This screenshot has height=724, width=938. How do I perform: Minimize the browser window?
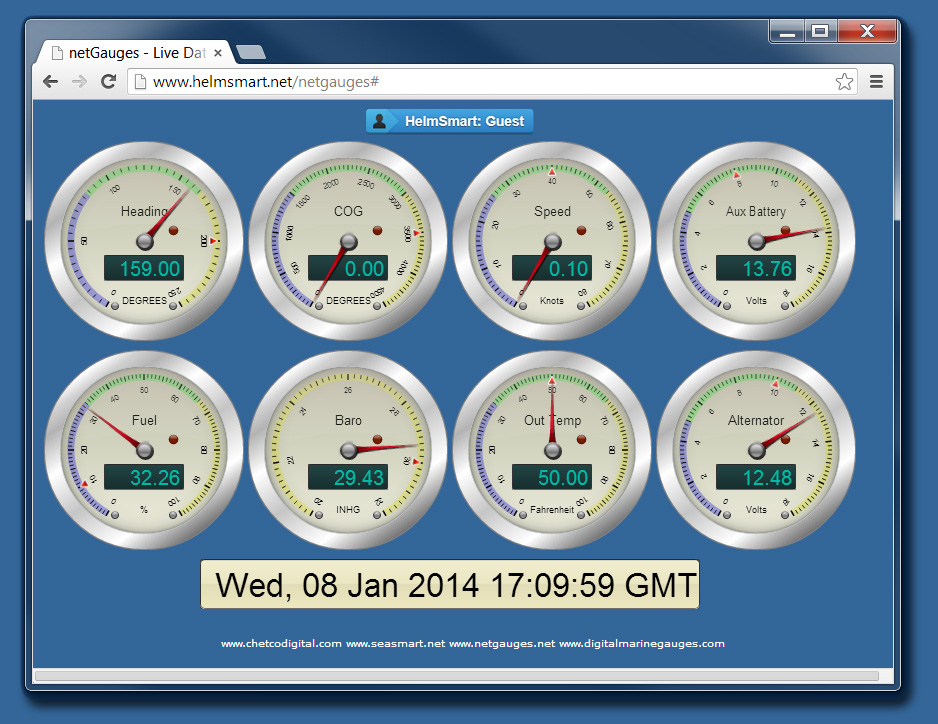click(x=787, y=31)
